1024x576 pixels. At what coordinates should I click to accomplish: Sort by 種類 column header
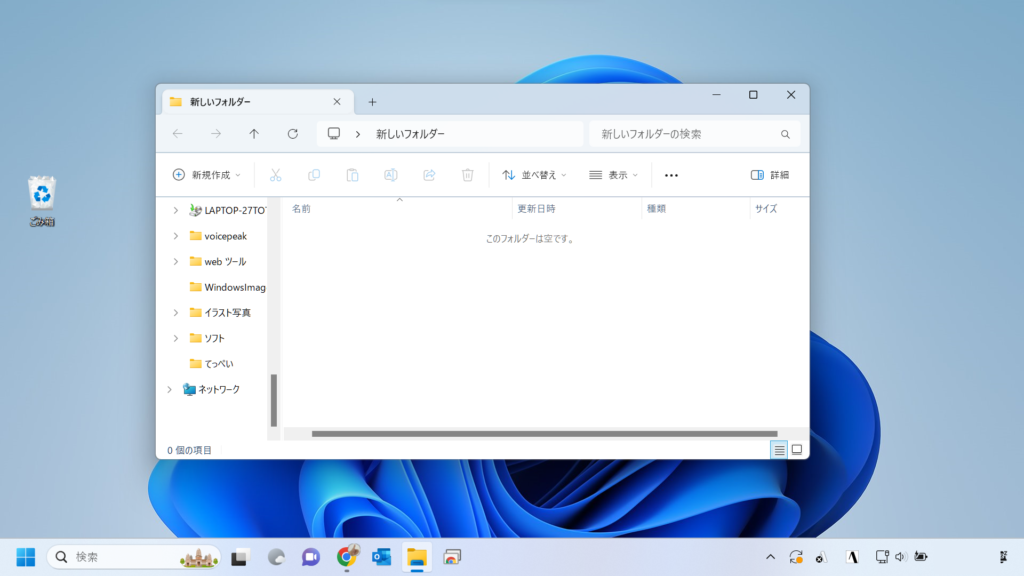coord(656,209)
